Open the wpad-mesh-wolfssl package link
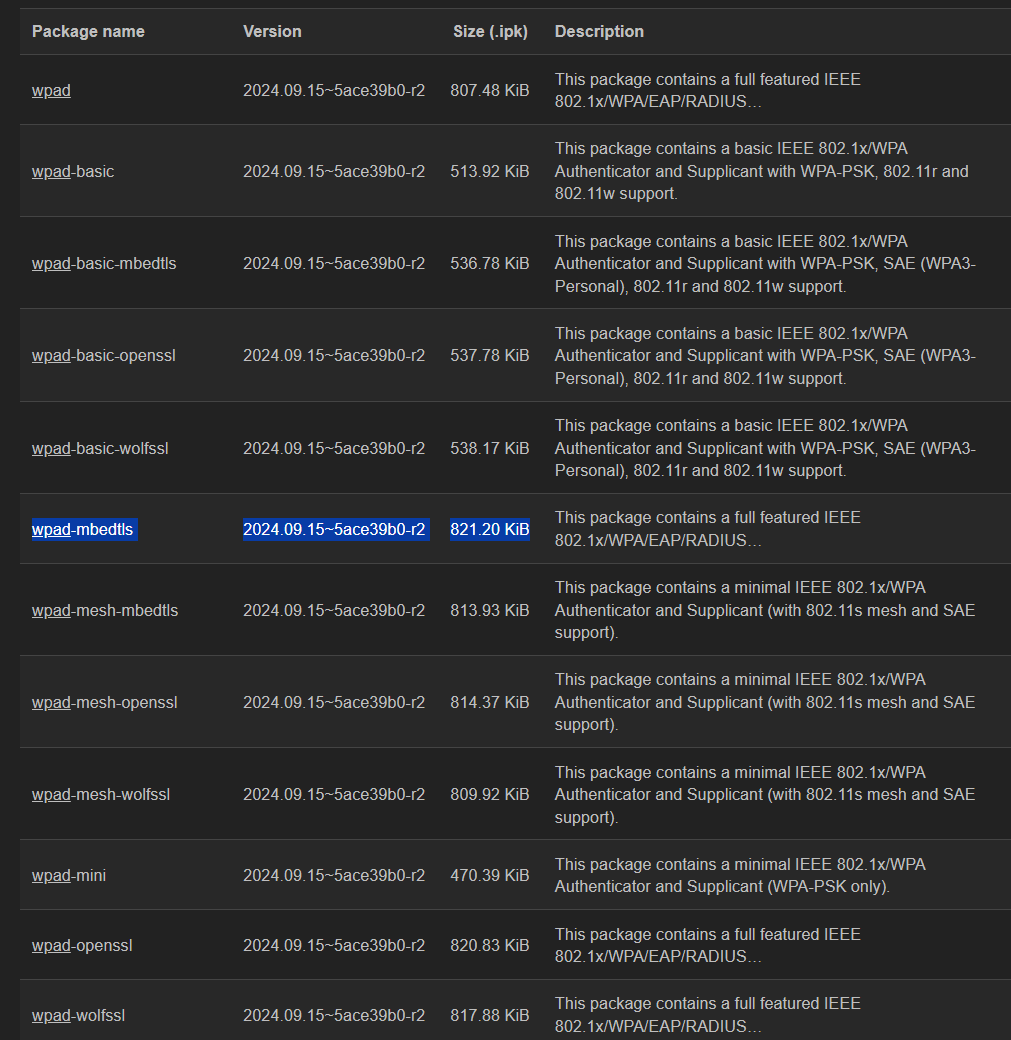Screen dimensions: 1011x1040 coord(101,795)
